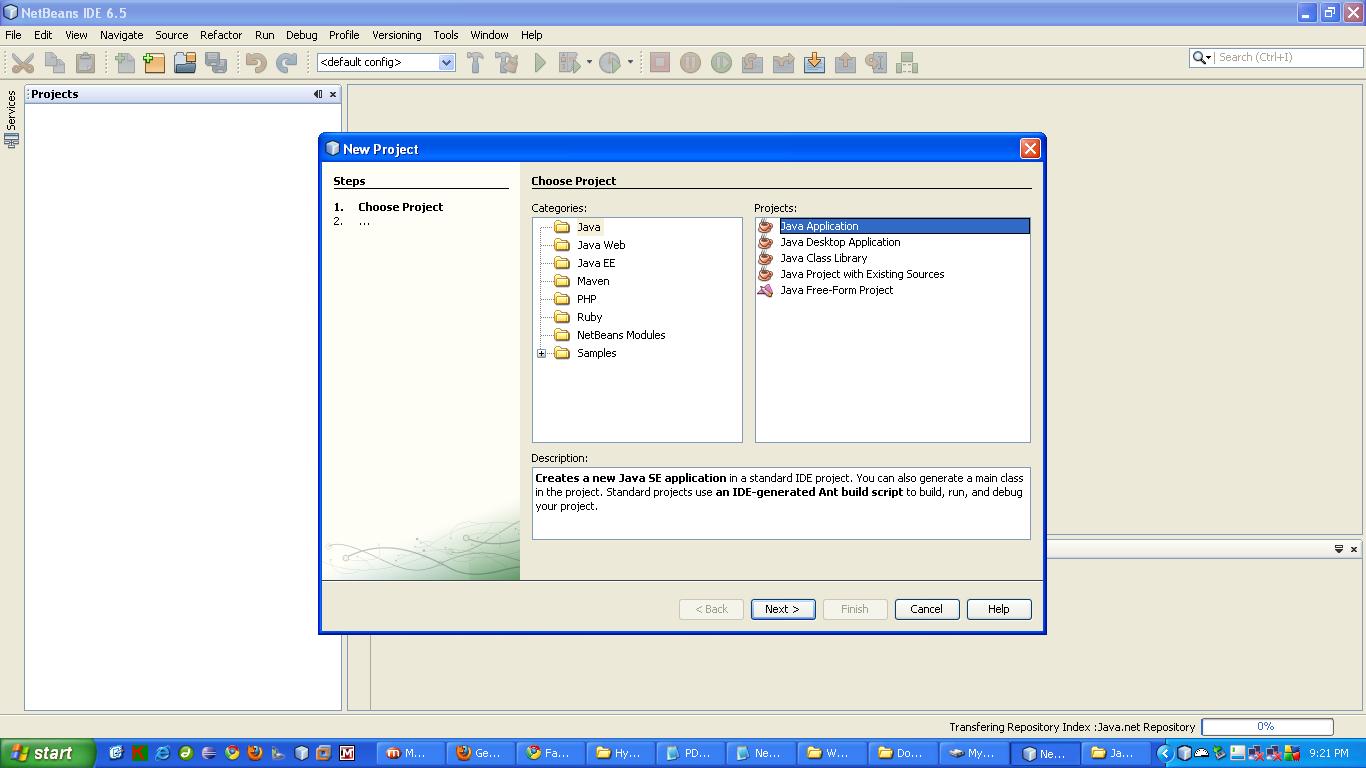The height and width of the screenshot is (768, 1366).
Task: Click the repository index progress bar
Action: (x=1266, y=727)
